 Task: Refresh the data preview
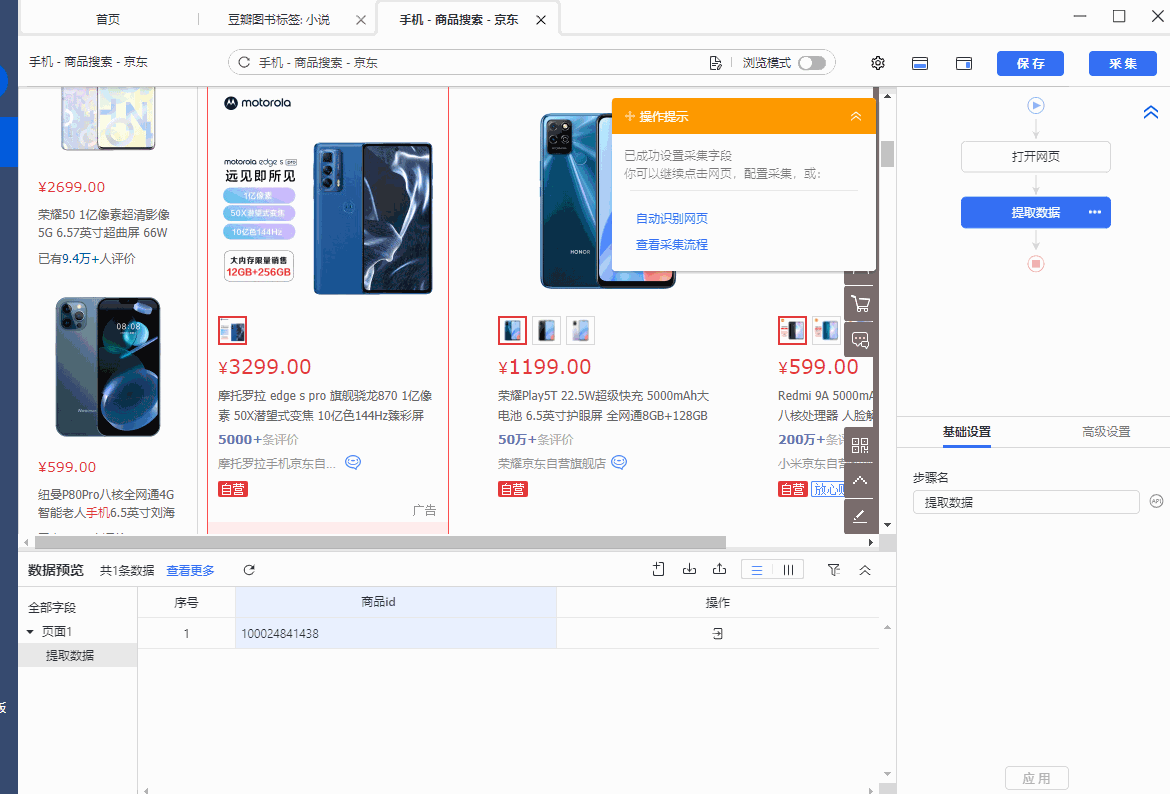click(249, 570)
